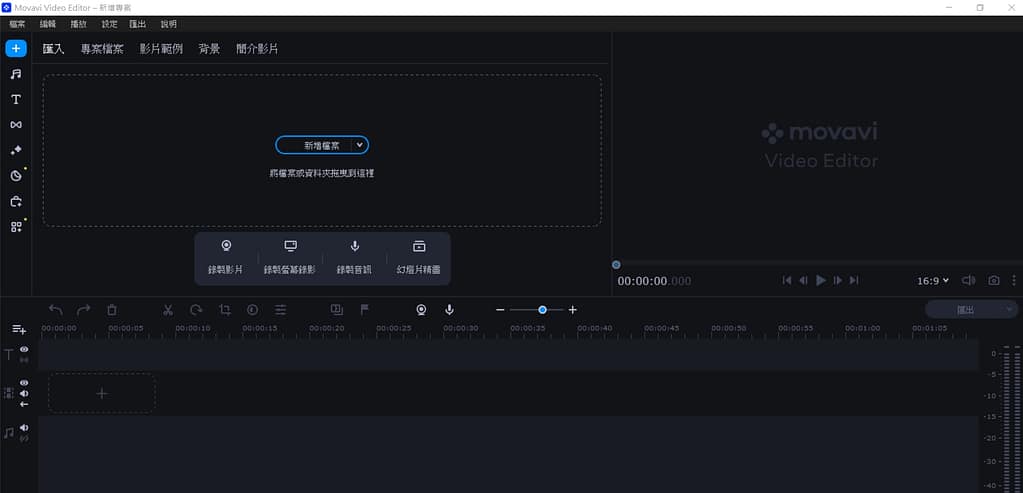Toggle video track visibility eye

click(x=24, y=383)
